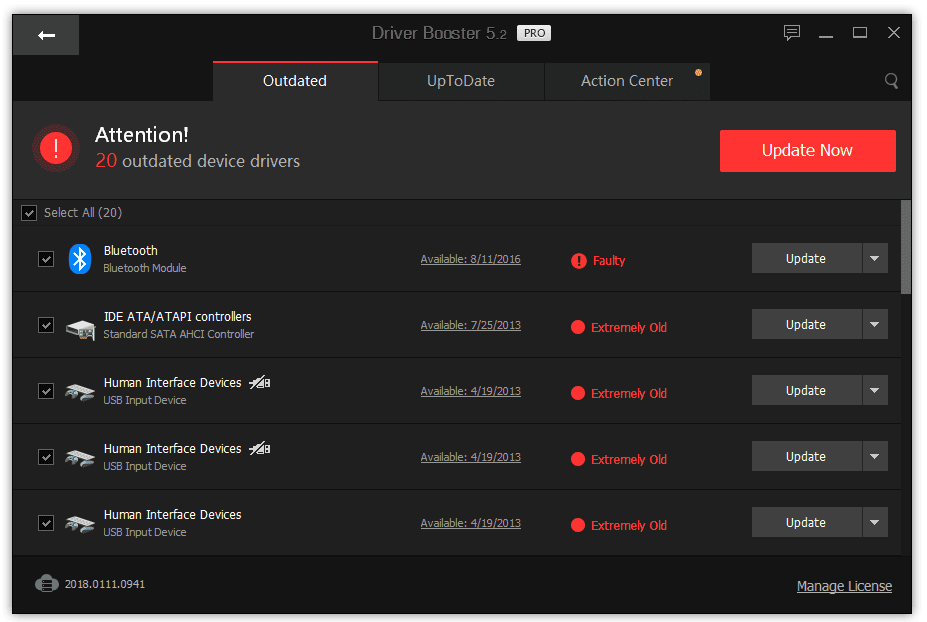Click the database version 2018.0111.0941
927x622 pixels.
click(x=105, y=584)
